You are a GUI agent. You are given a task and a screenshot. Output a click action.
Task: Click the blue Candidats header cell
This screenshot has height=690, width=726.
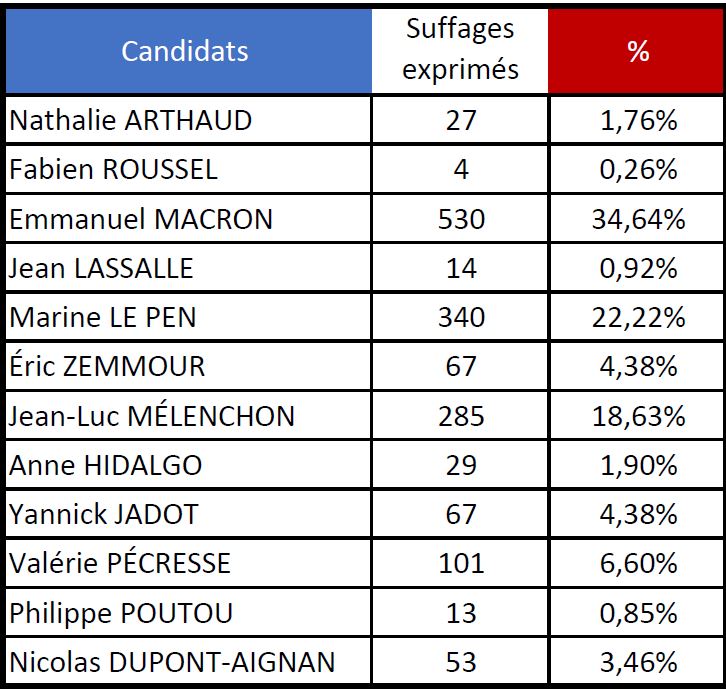(185, 50)
